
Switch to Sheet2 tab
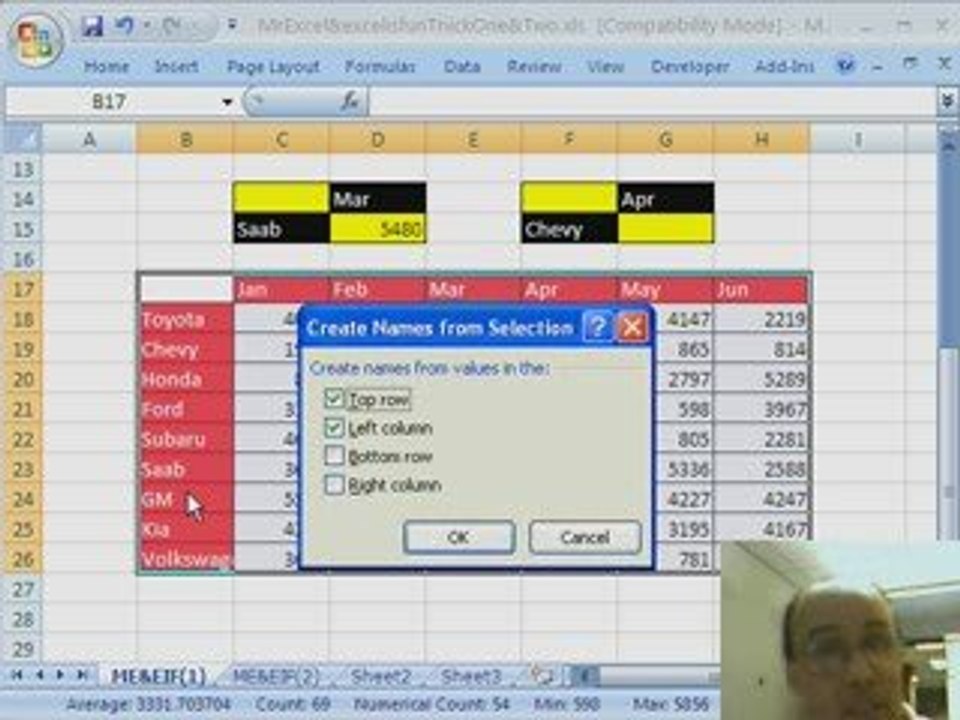[x=380, y=676]
